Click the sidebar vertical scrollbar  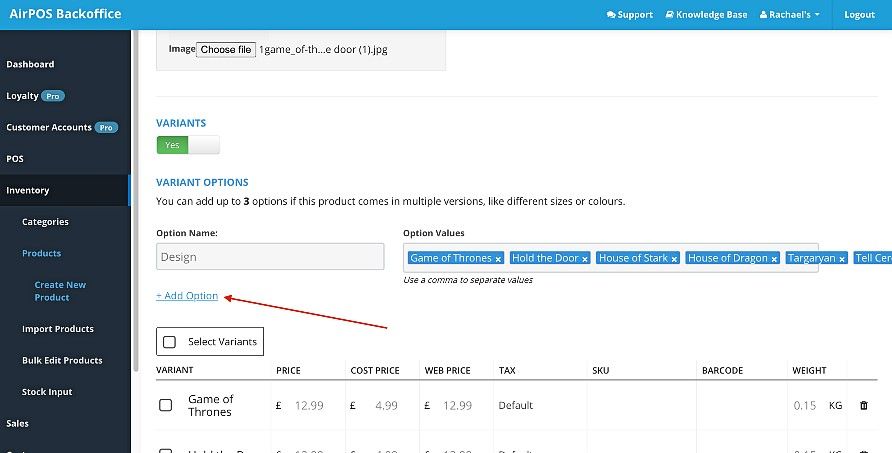[x=135, y=200]
